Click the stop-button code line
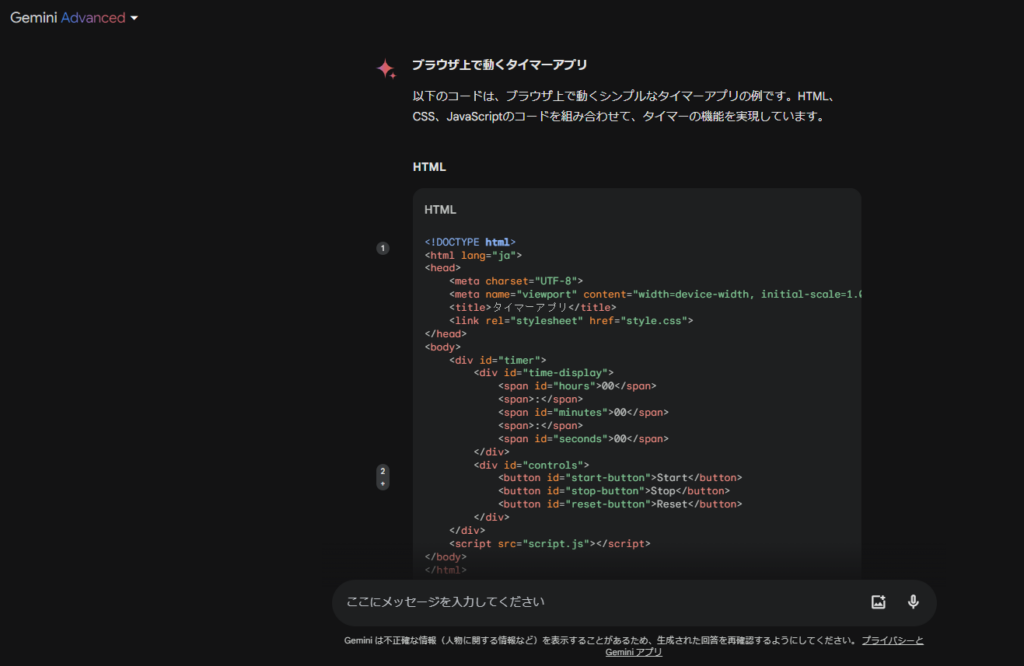The image size is (1024, 666). pos(614,491)
